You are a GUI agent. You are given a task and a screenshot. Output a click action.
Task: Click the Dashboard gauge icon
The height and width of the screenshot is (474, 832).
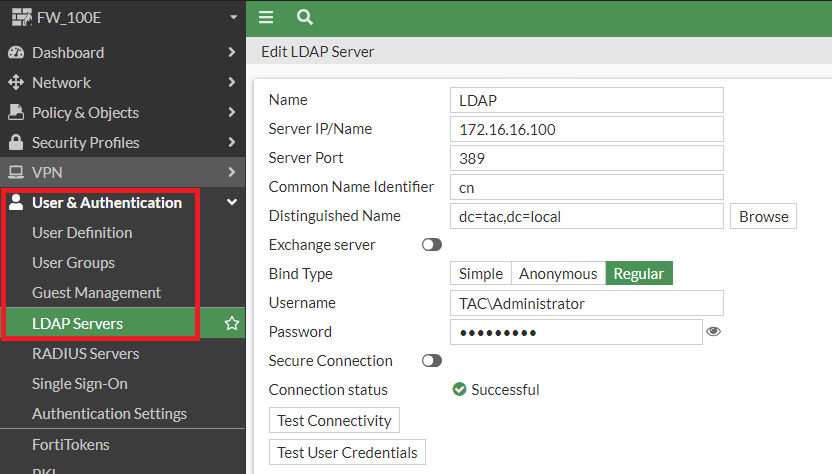pyautogui.click(x=16, y=52)
